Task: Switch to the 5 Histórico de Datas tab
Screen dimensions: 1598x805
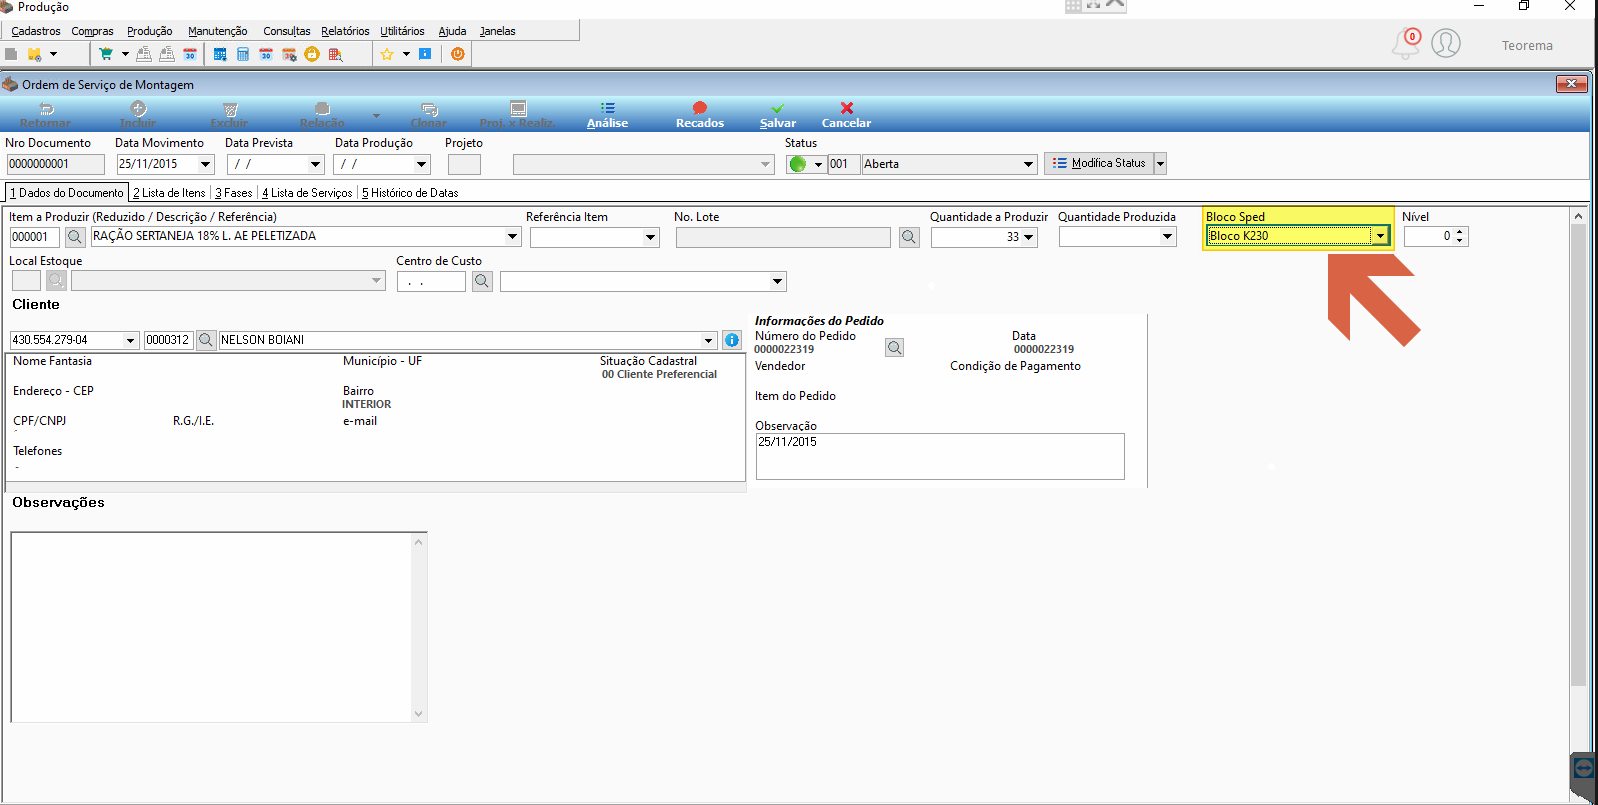Action: coord(410,193)
